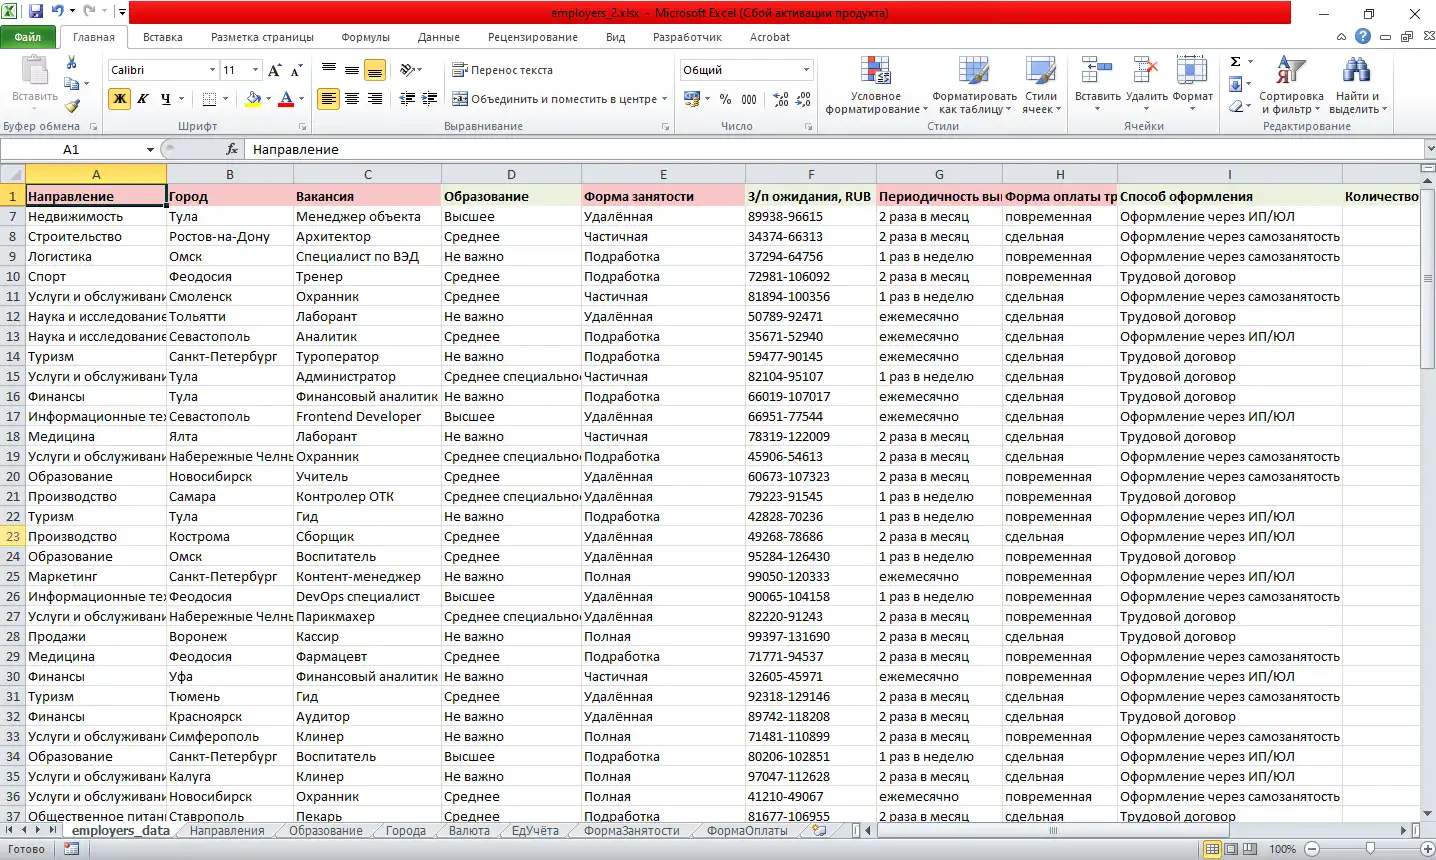Click Sort and Filter (Сортировка и фильтр)
This screenshot has width=1436, height=860.
pyautogui.click(x=1290, y=86)
